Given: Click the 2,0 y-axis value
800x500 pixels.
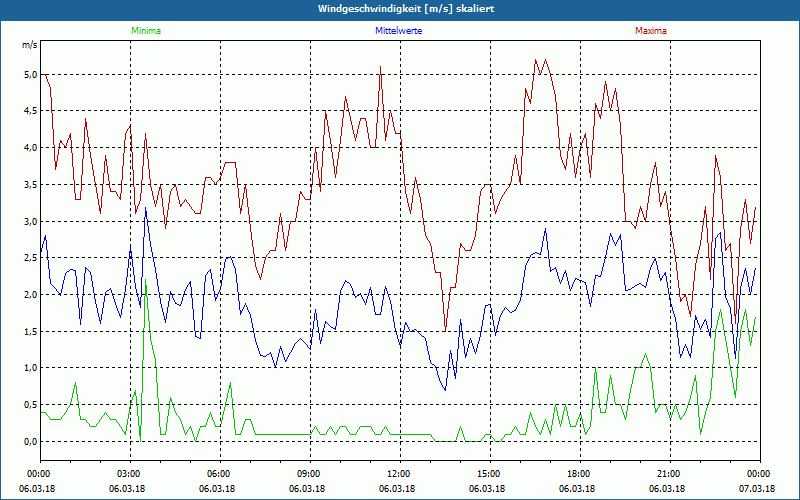Looking at the screenshot, I should tap(31, 295).
